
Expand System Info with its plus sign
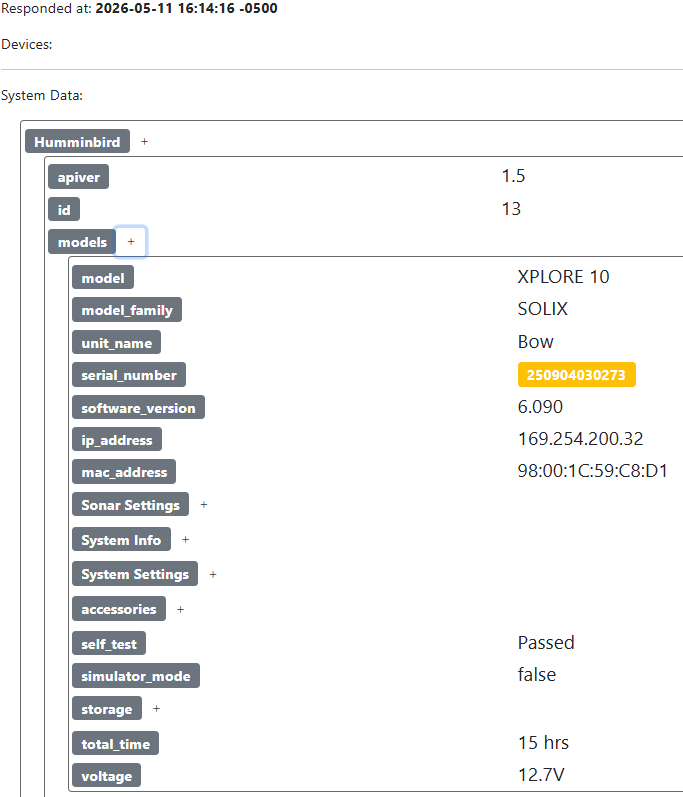[x=185, y=539]
